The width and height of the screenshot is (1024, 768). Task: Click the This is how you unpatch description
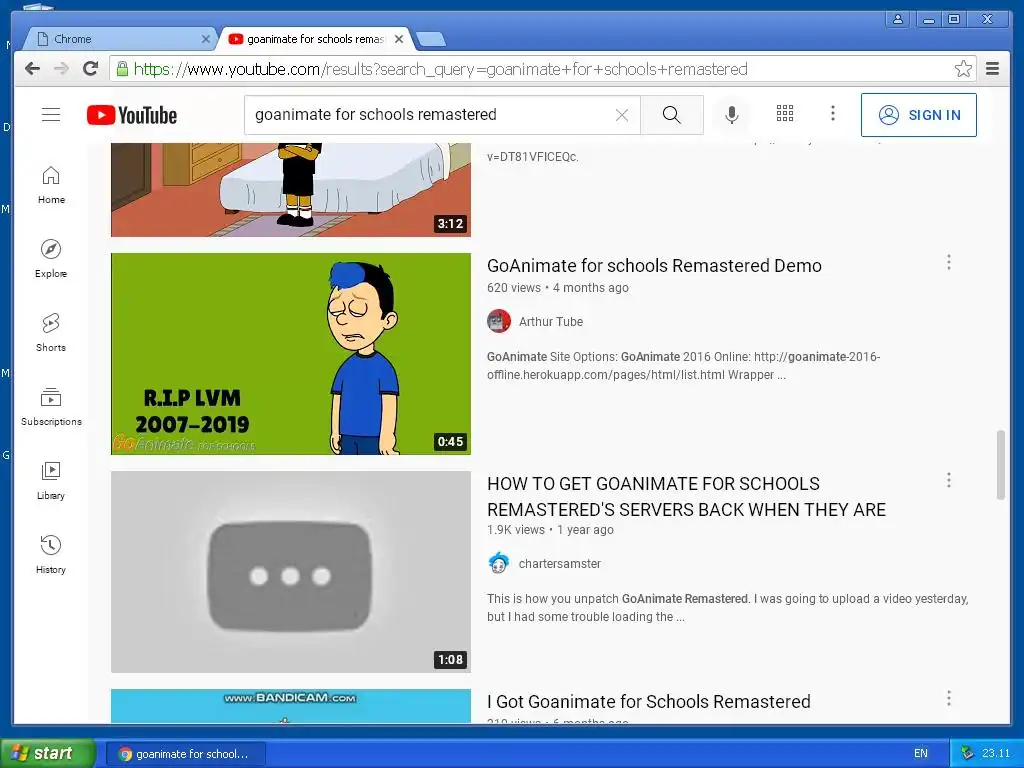pos(728,607)
